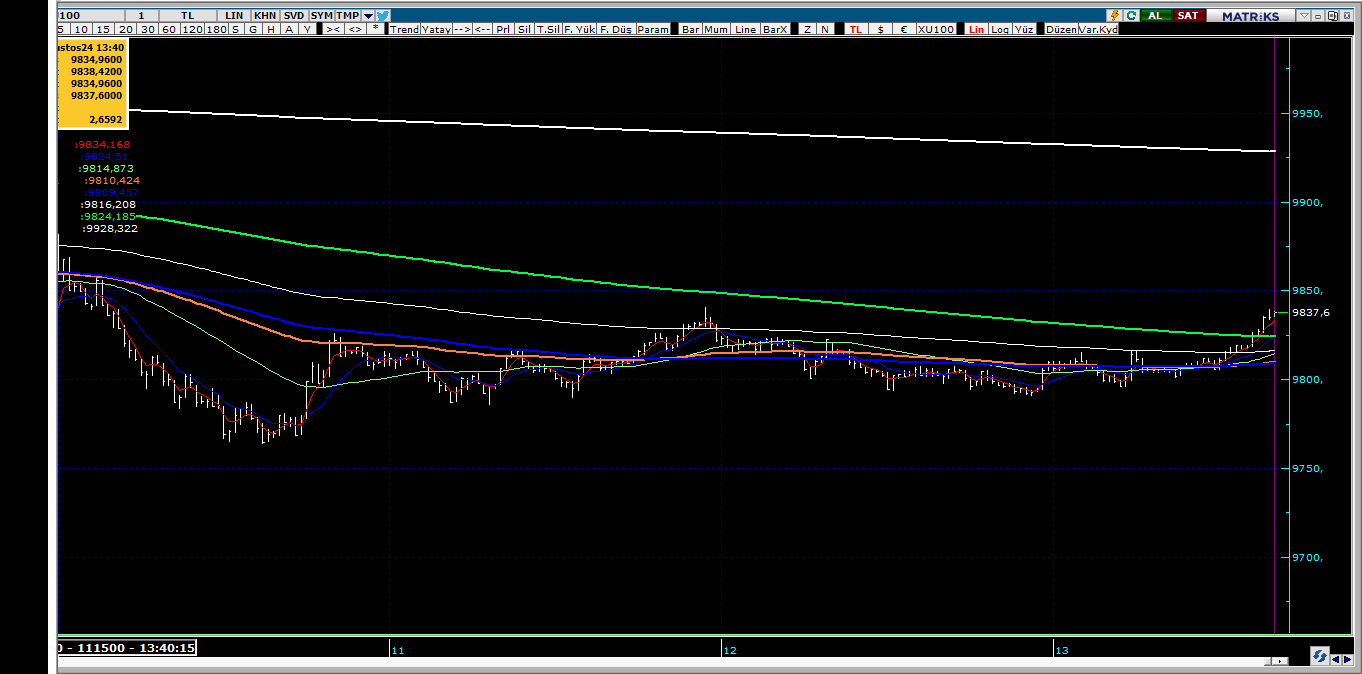Screen dimensions: 1362x674
Task: Click the SYM button in the top row
Action: click(322, 15)
